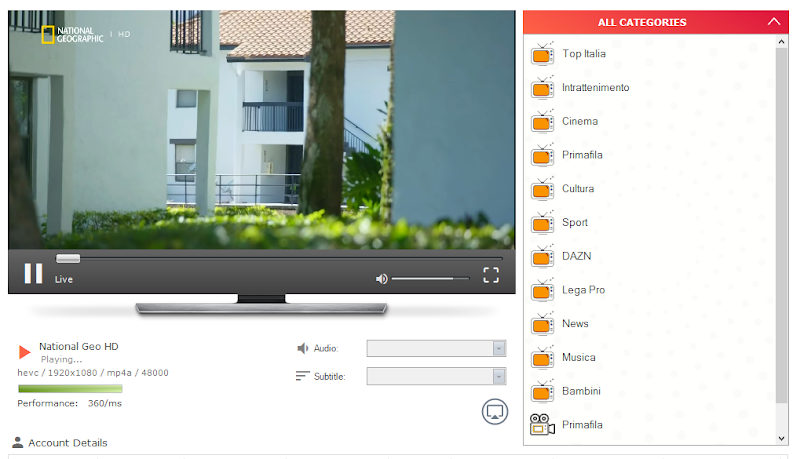Screen dimensions: 800x459
Task: Click the green performance bar
Action: pos(70,389)
